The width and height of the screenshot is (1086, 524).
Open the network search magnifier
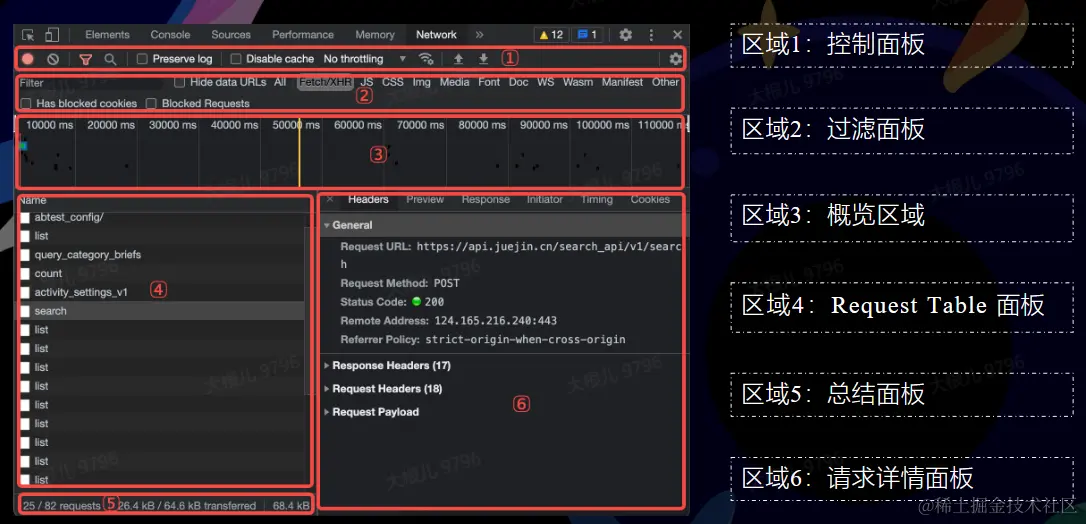pos(110,59)
